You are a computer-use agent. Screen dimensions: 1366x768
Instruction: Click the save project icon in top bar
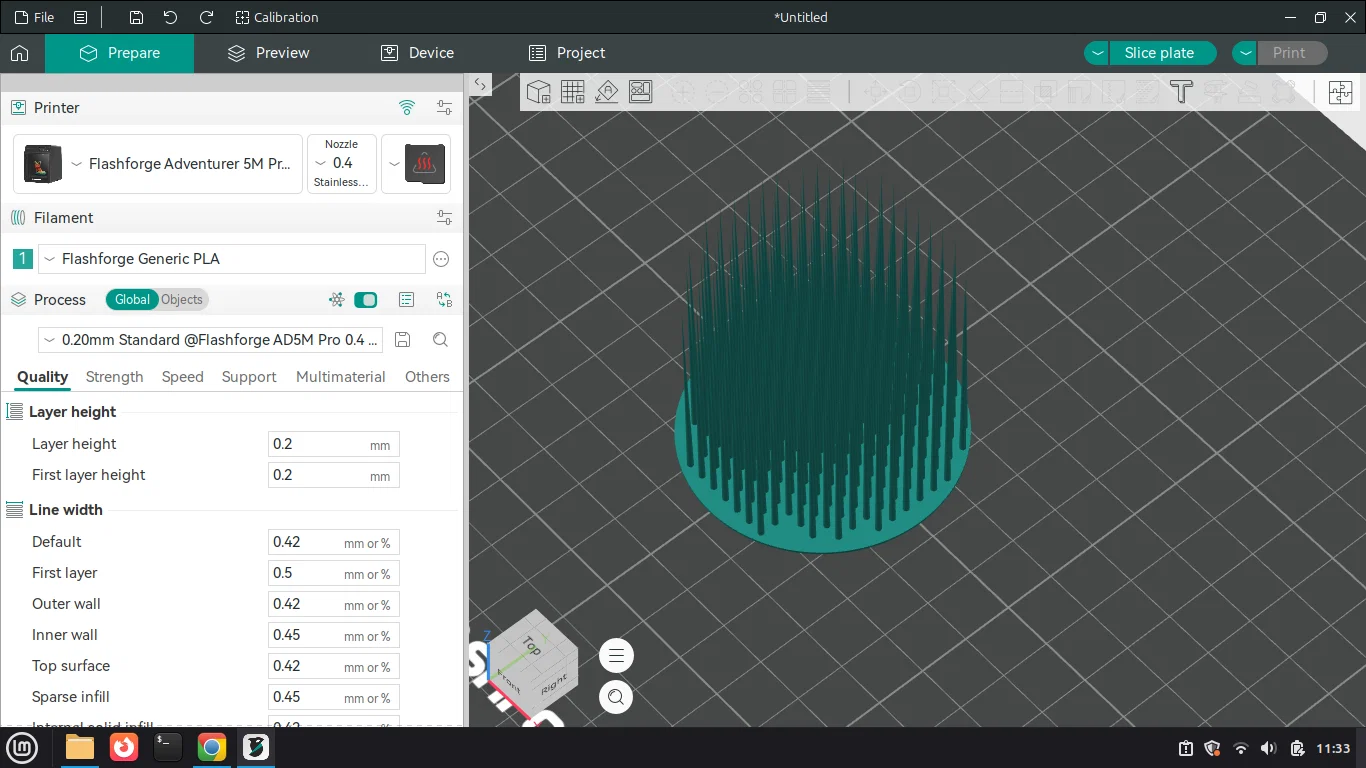(x=136, y=17)
